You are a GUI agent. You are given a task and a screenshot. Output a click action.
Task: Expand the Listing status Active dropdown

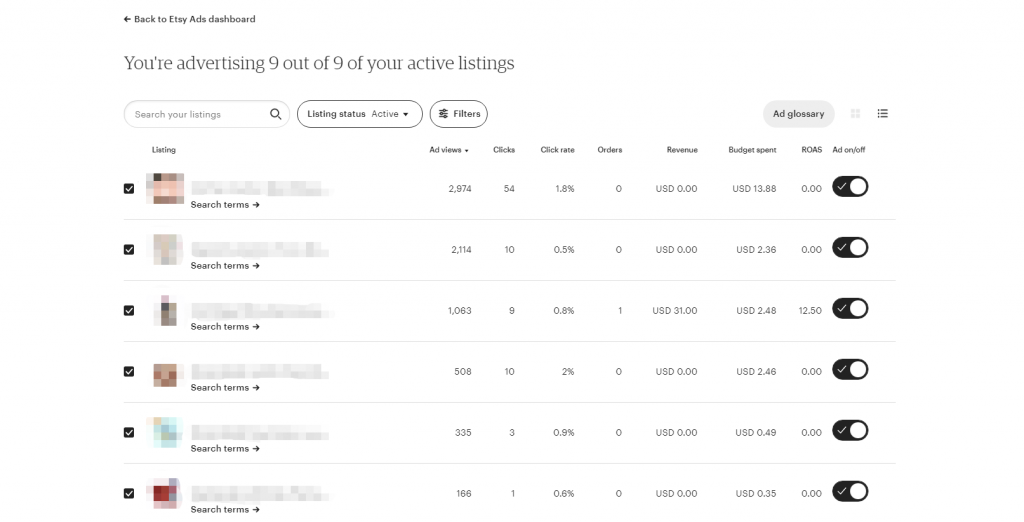[x=359, y=114]
